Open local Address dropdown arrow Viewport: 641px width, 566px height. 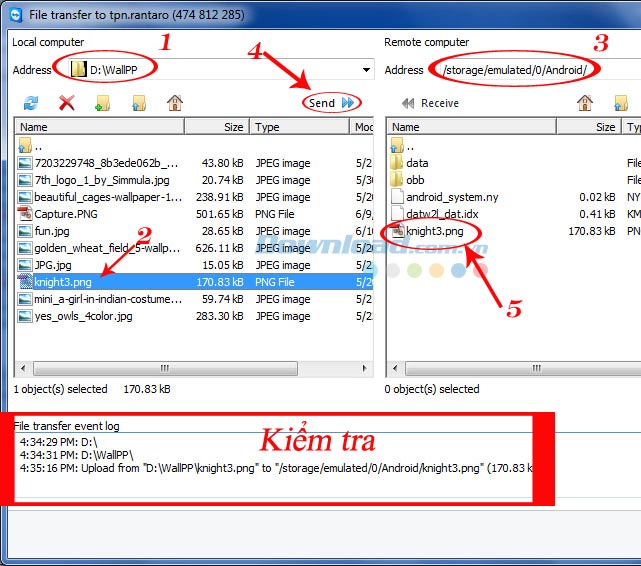coord(366,70)
